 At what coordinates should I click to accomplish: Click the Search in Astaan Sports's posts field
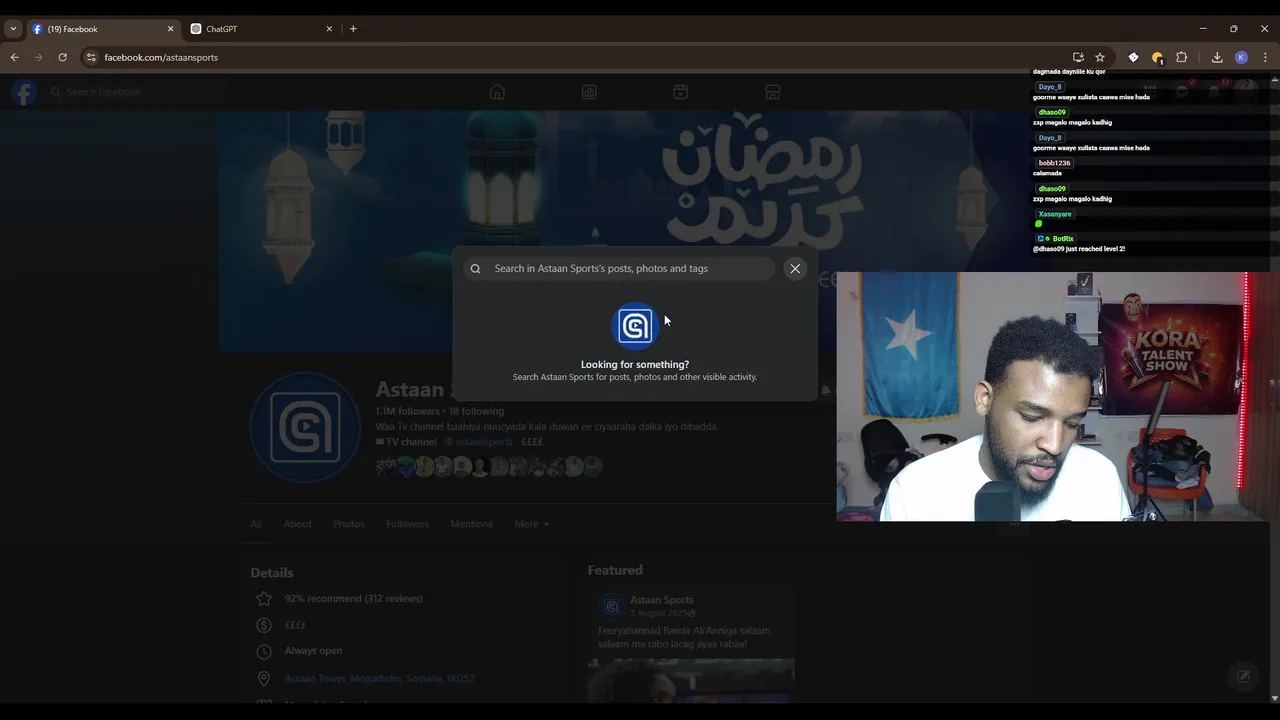click(x=620, y=268)
